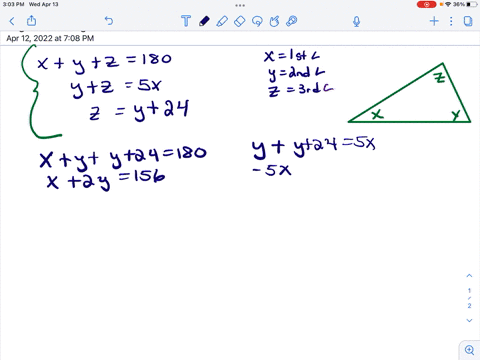Open the three-dot more options menu
The image size is (480, 360).
451,21
